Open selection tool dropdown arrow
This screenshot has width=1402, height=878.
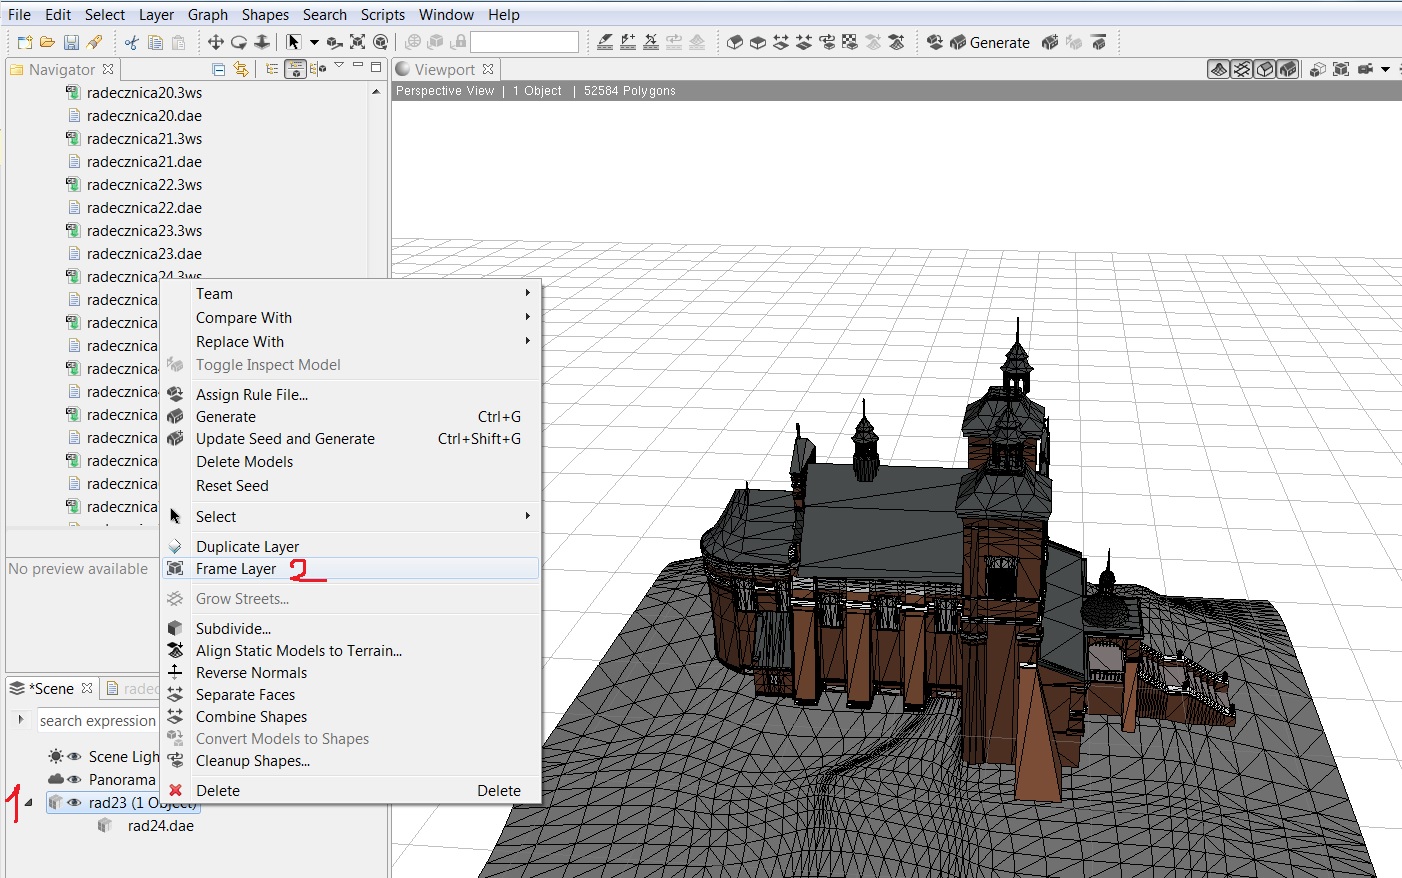pos(314,42)
